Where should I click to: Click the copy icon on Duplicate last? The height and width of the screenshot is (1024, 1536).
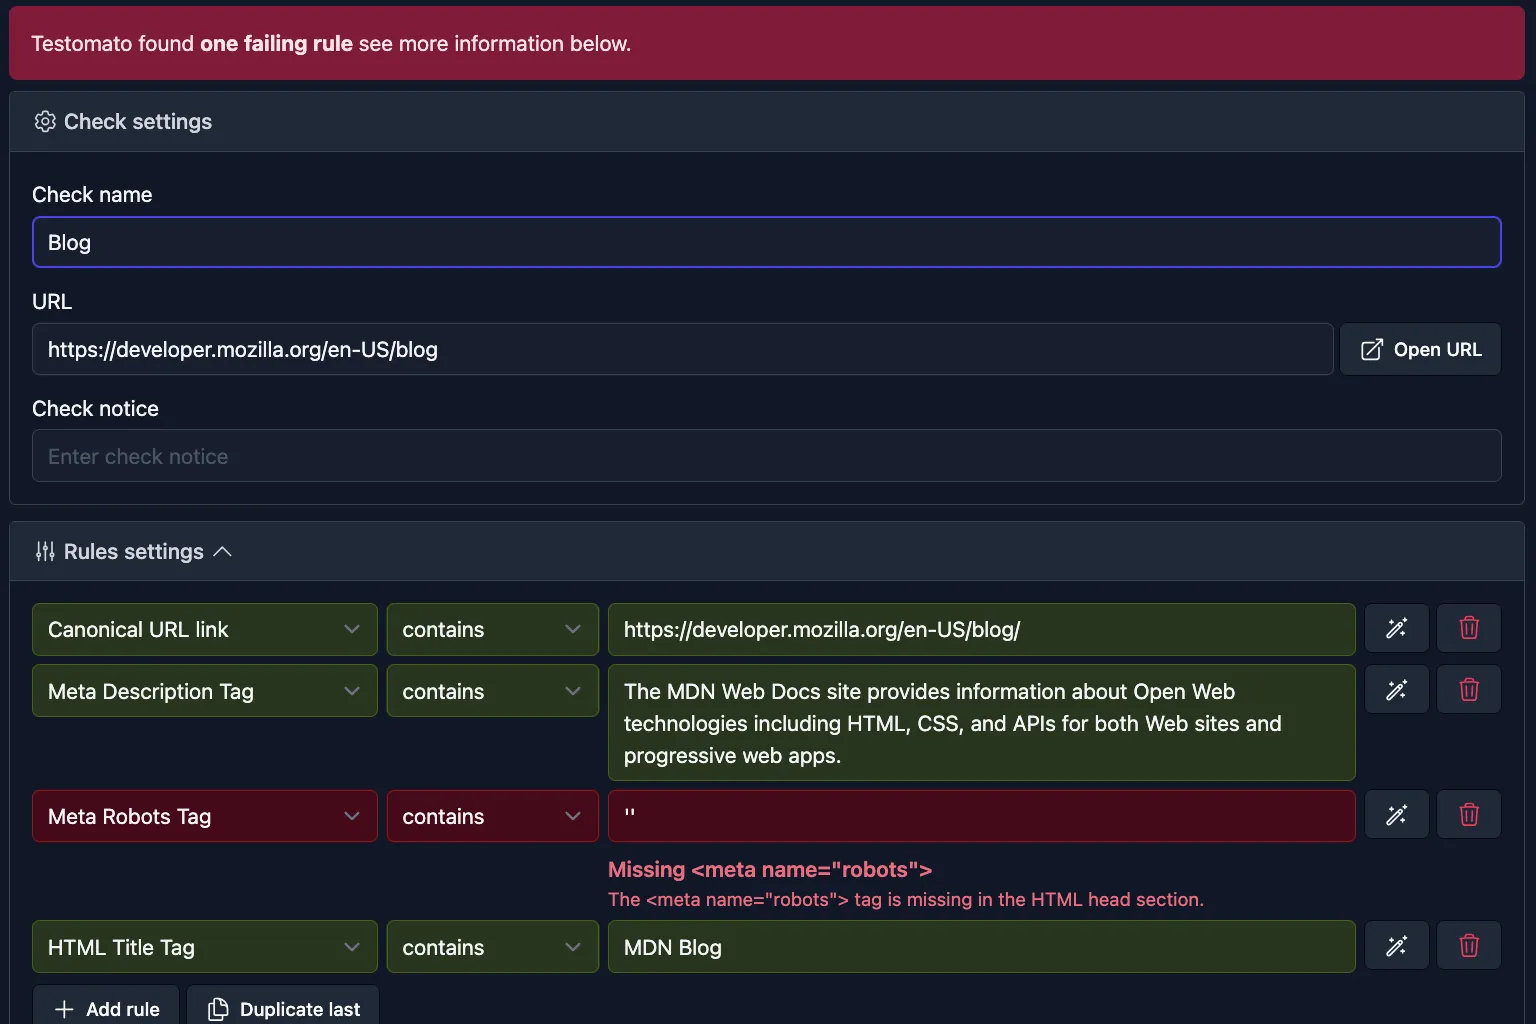(216, 1009)
